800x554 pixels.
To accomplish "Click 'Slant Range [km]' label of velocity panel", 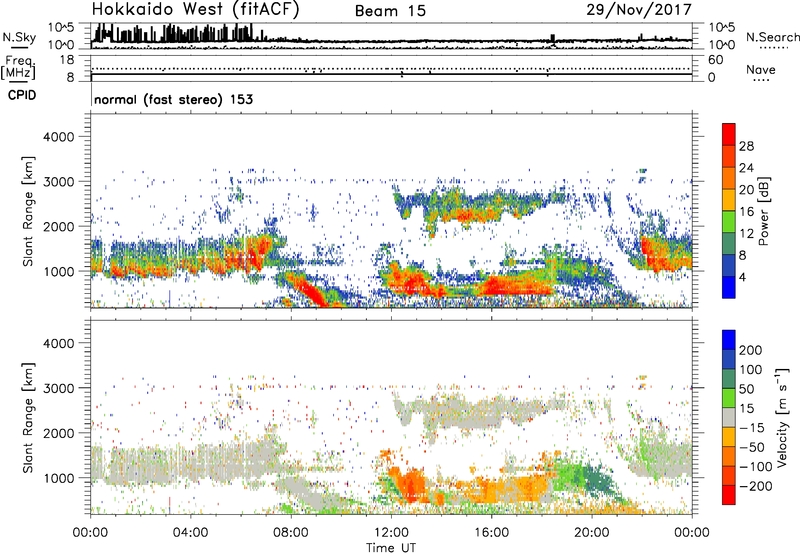I will 28,417.
